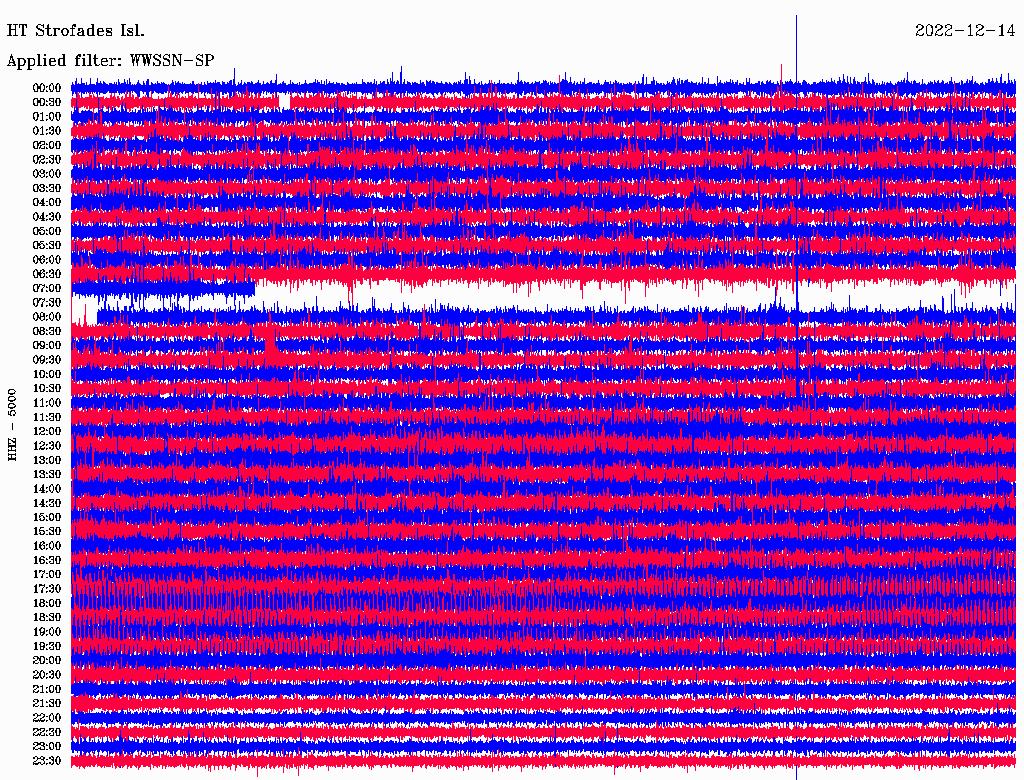Select the 15:30 time label
Image resolution: width=1024 pixels, height=780 pixels.
(x=47, y=532)
